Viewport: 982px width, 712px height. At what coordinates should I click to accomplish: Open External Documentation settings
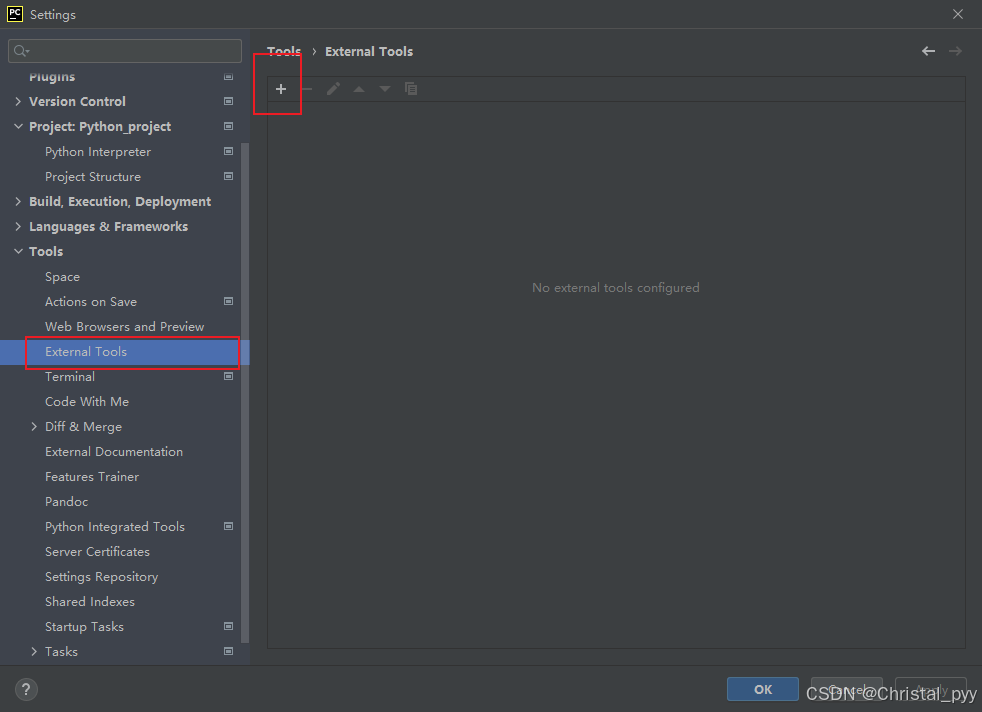pos(114,451)
